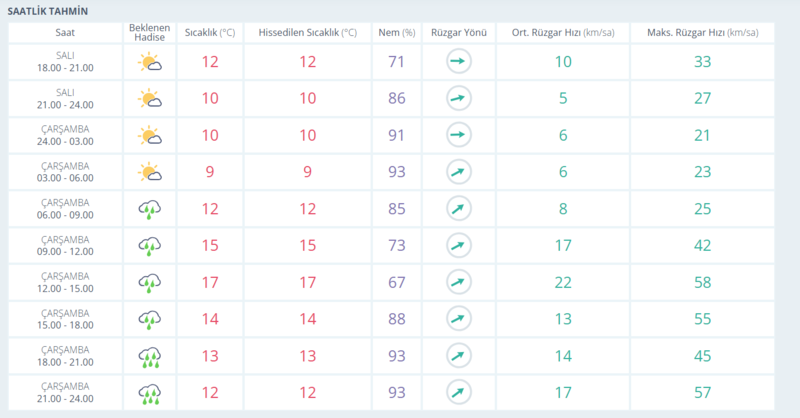Click the Rüzgar Yönü column header
The width and height of the screenshot is (800, 418).
pyautogui.click(x=458, y=32)
